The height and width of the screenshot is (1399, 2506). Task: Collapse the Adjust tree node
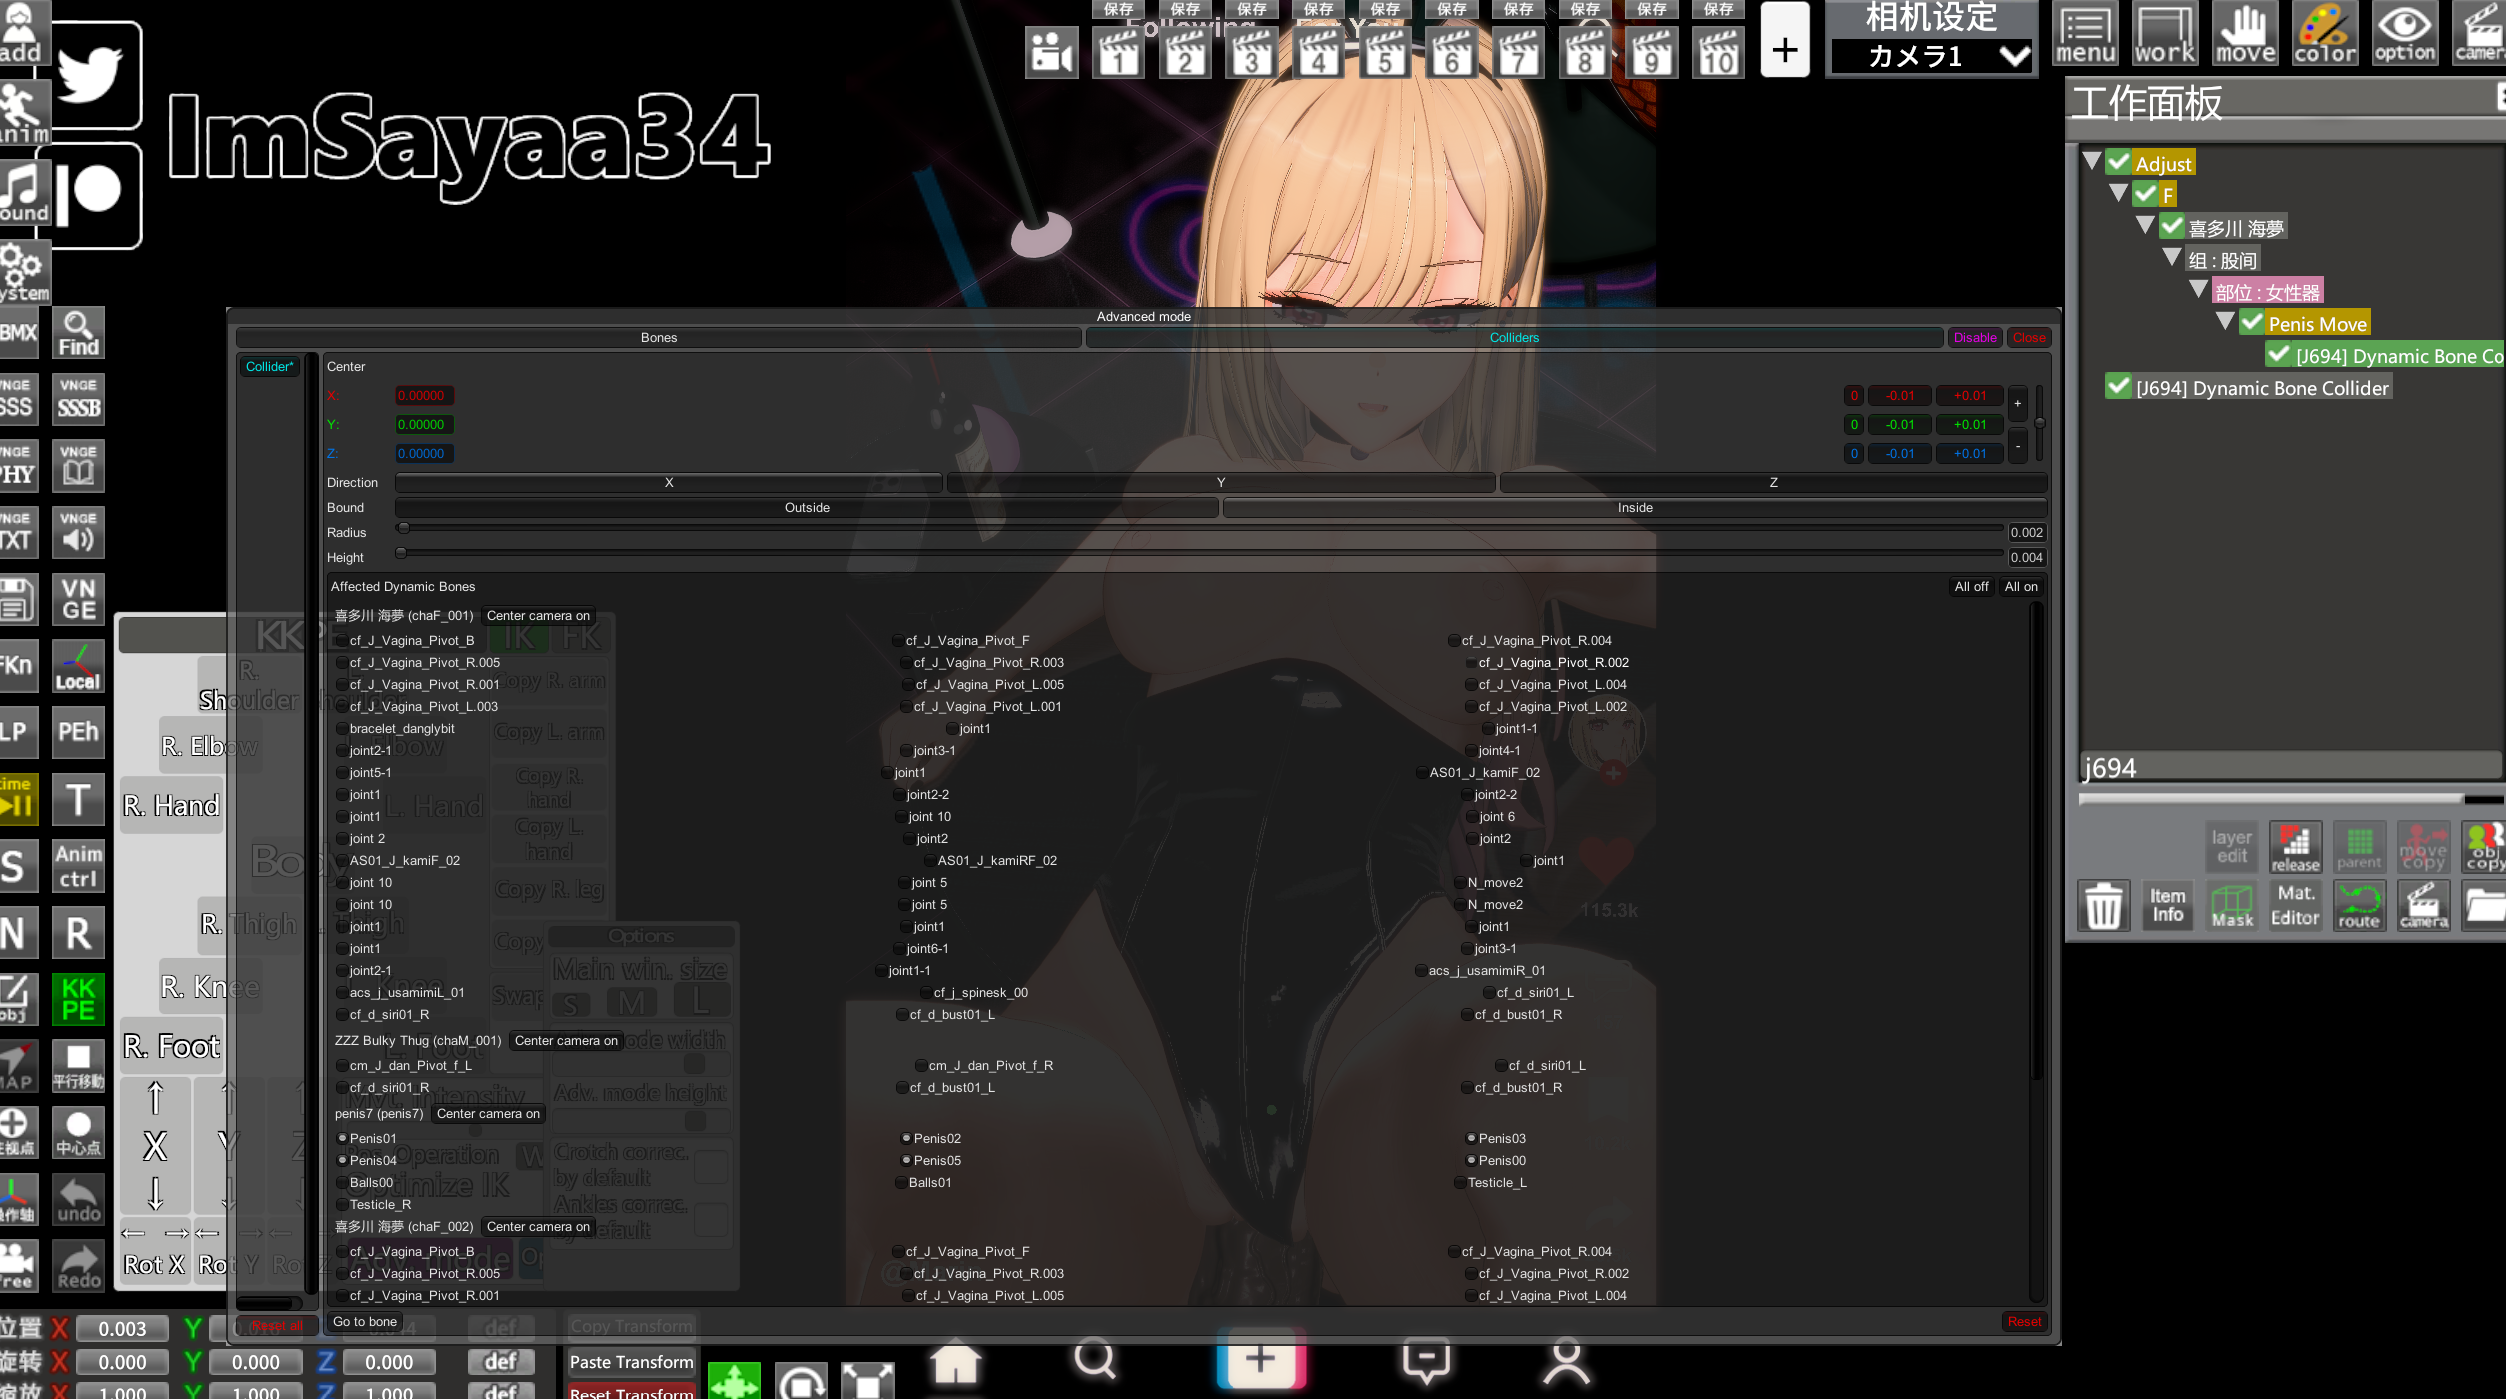coord(2092,161)
